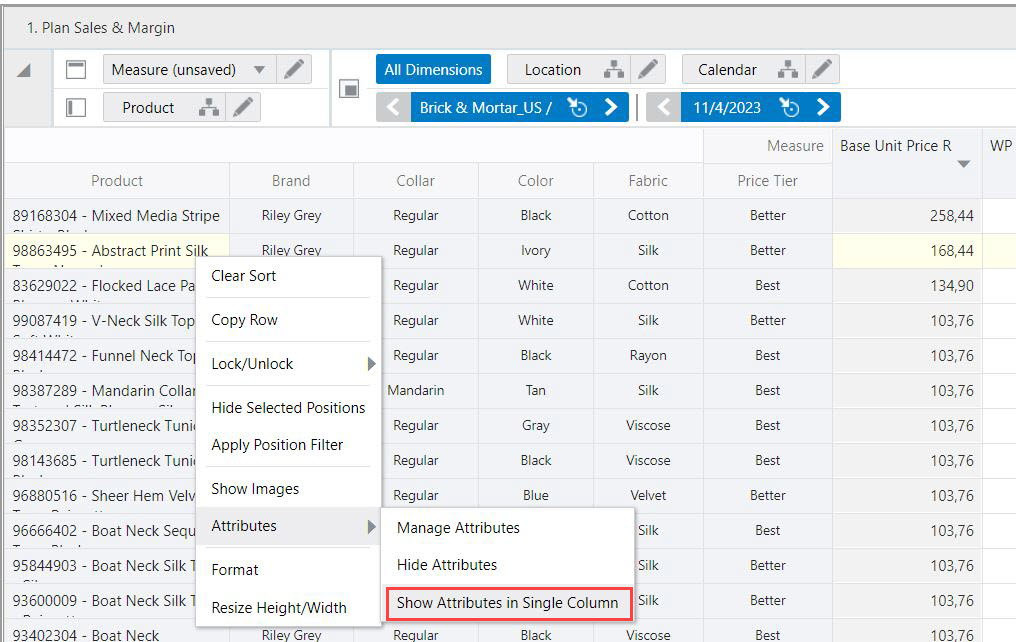The width and height of the screenshot is (1016, 642).
Task: Choose Show Attributes in Single Column
Action: tap(507, 603)
